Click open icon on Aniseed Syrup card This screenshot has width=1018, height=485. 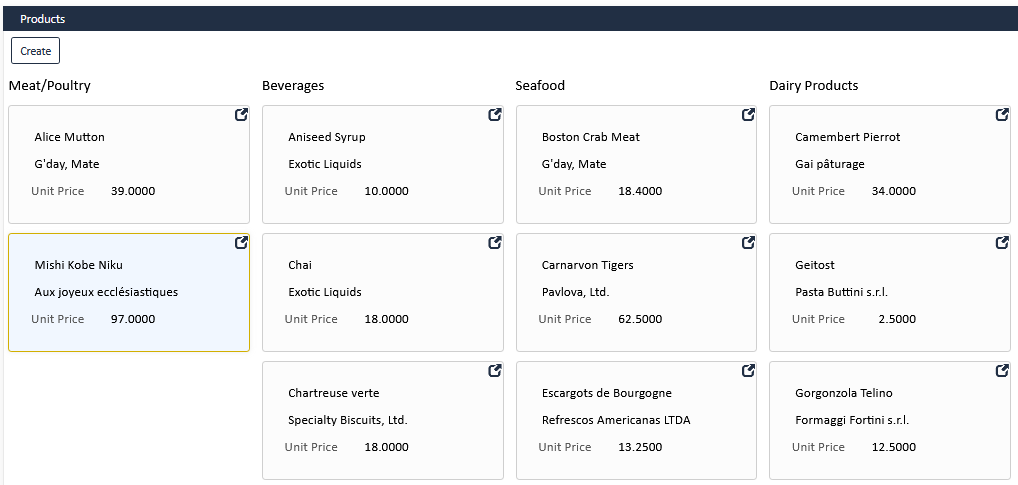tap(495, 115)
